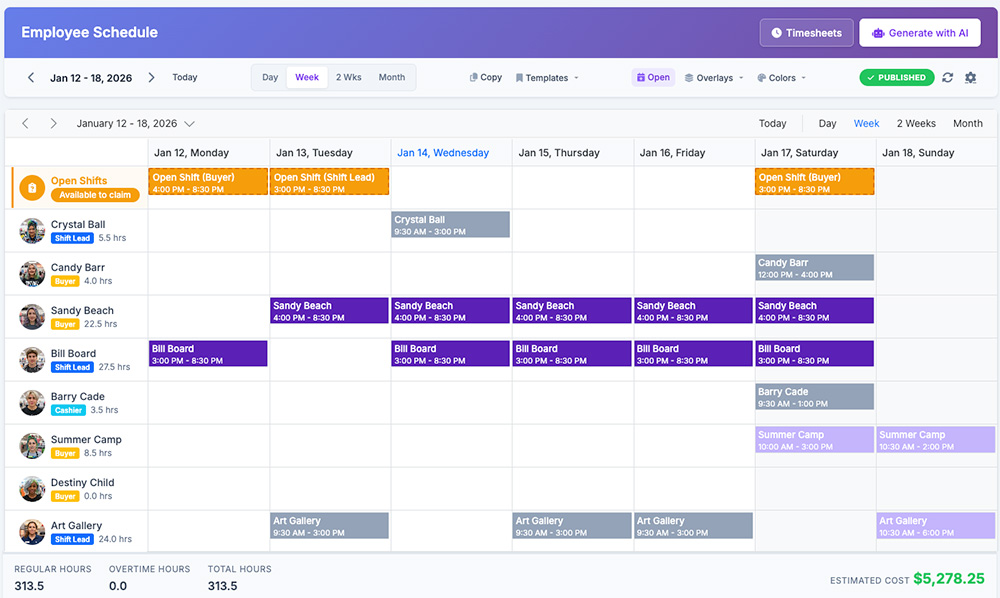Image resolution: width=1000 pixels, height=598 pixels.
Task: Toggle the Open shifts filter
Action: pos(653,77)
